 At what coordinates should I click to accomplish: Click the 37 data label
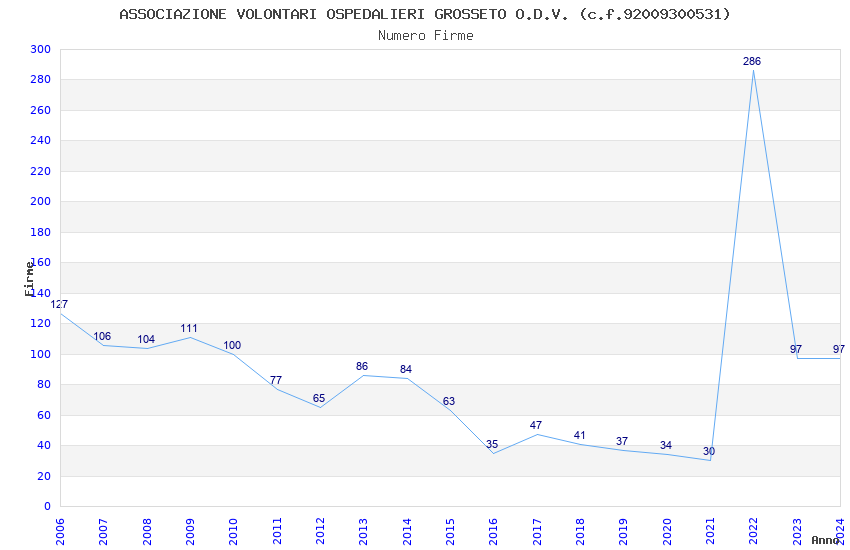622,441
